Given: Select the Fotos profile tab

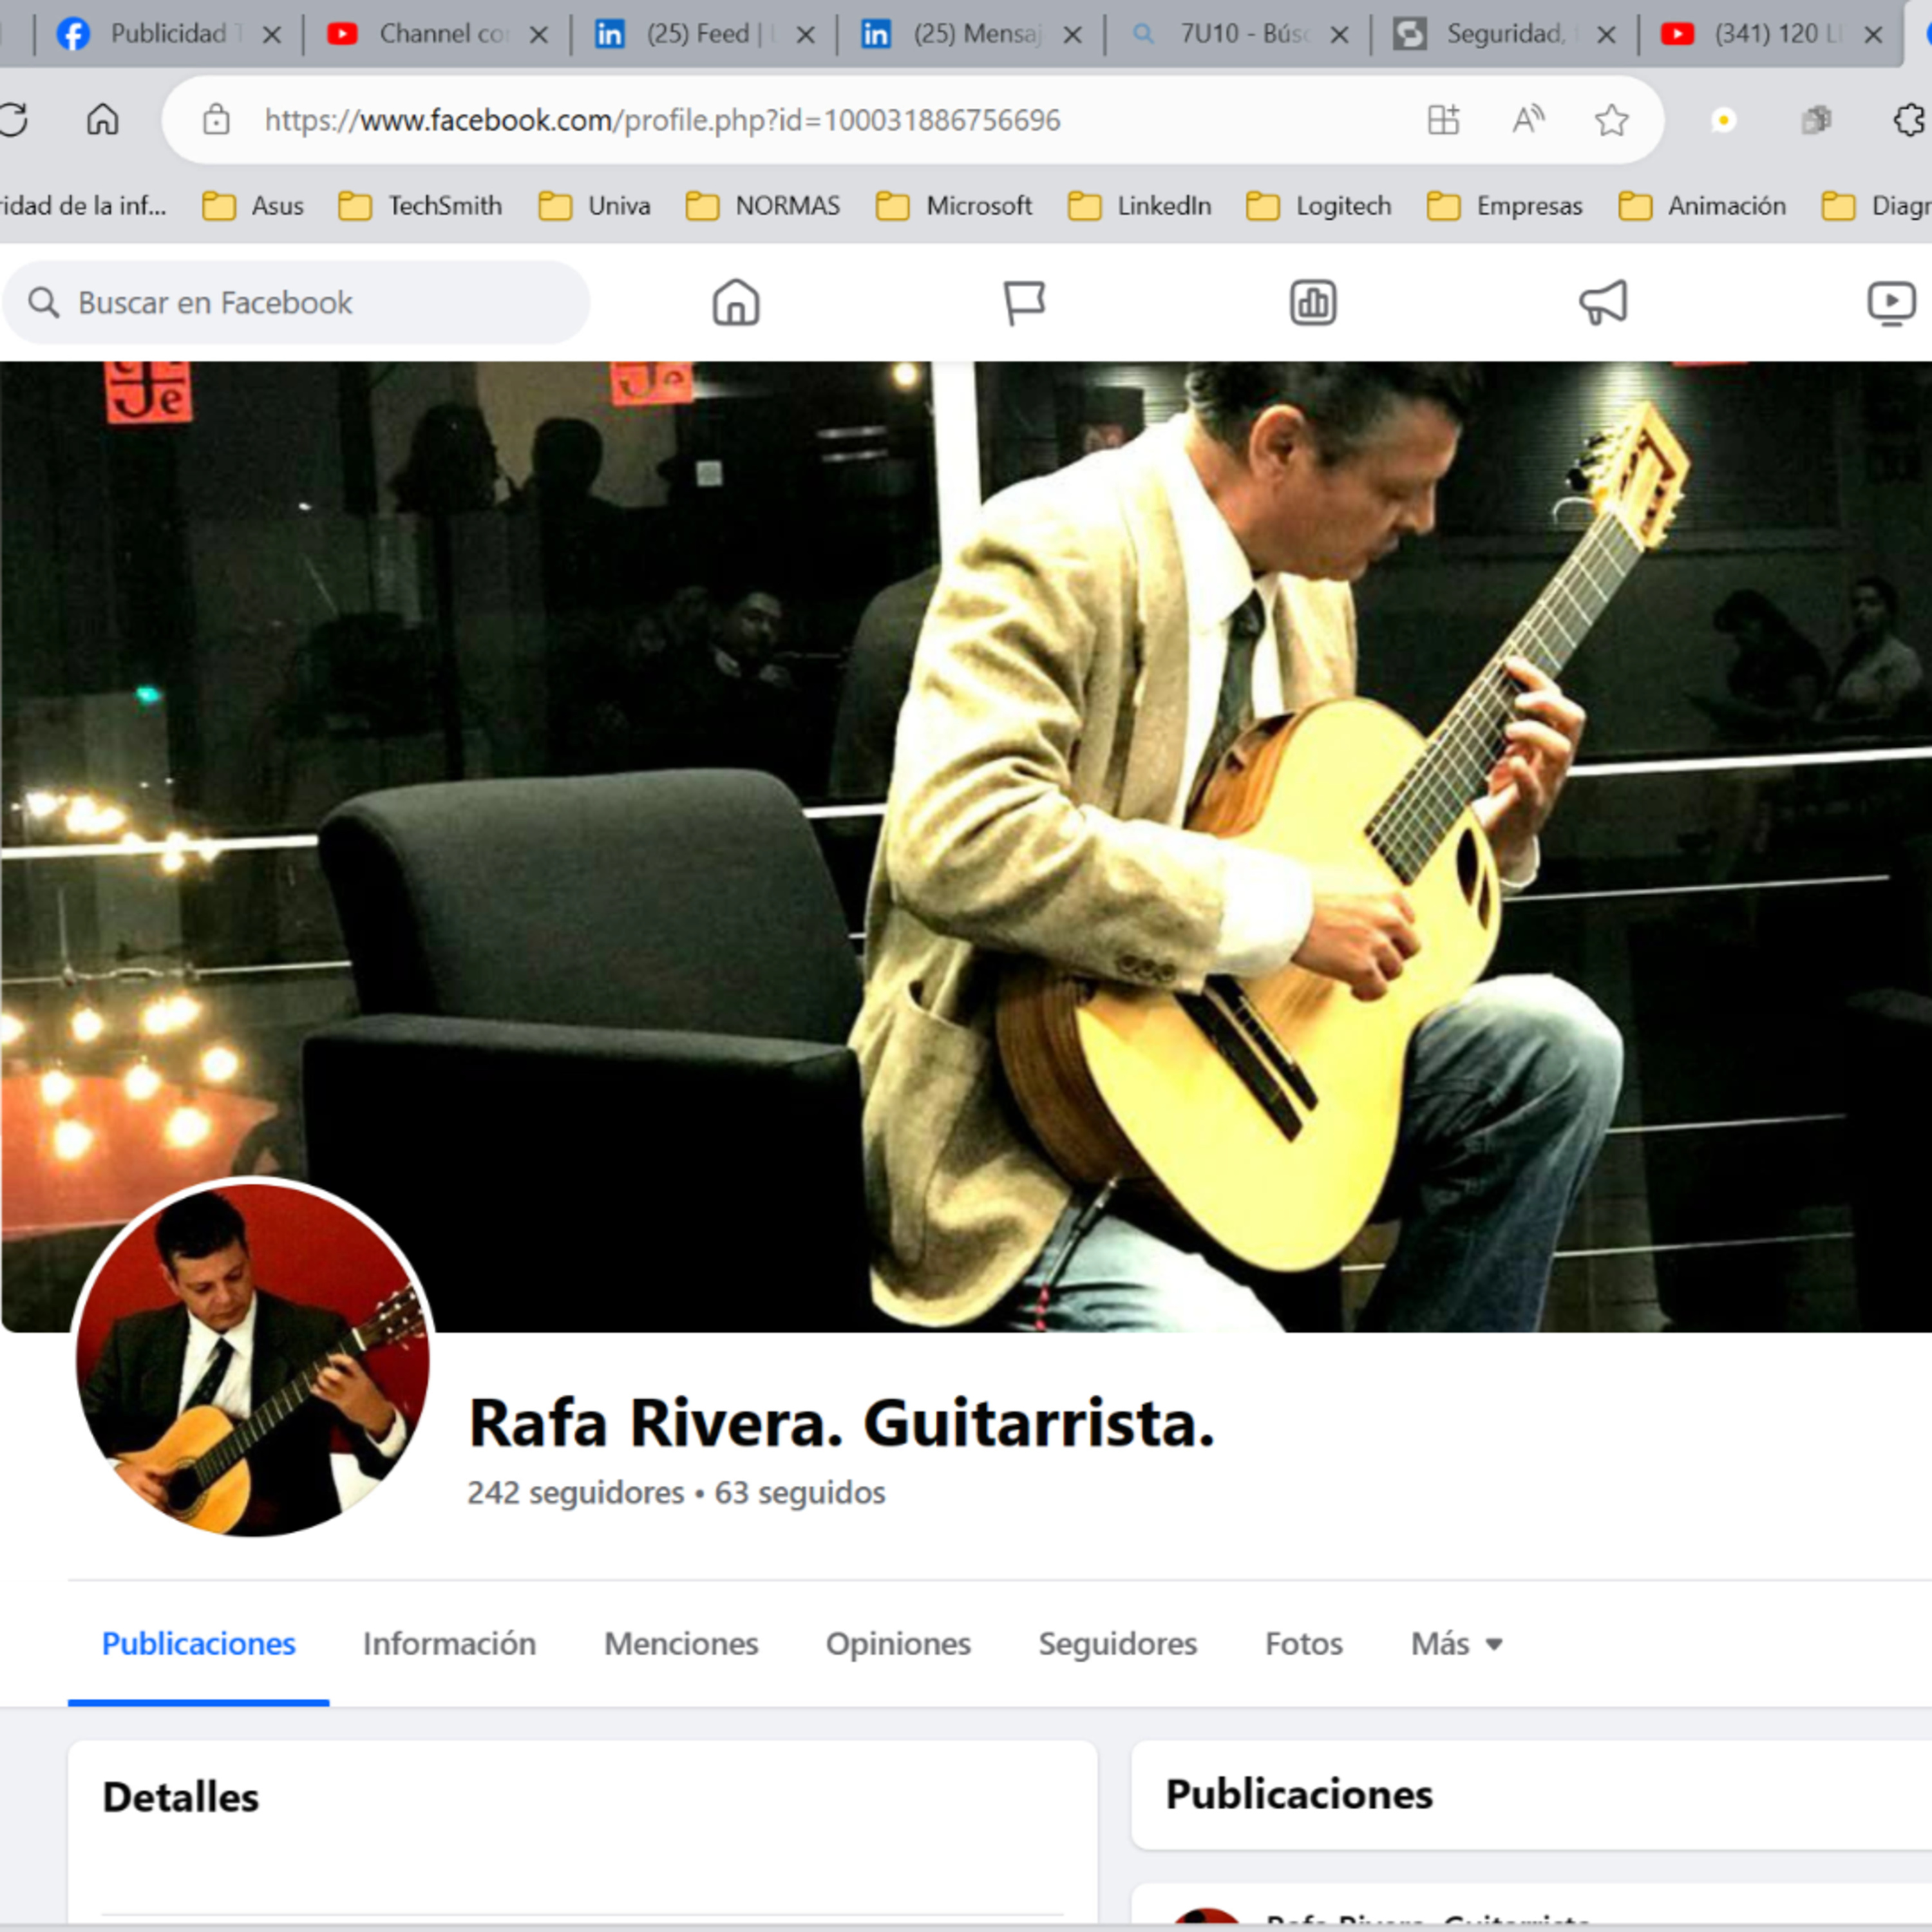Looking at the screenshot, I should click(1303, 1644).
